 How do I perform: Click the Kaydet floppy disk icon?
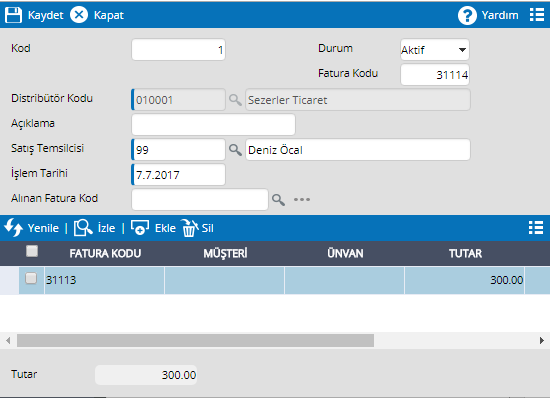[x=13, y=15]
